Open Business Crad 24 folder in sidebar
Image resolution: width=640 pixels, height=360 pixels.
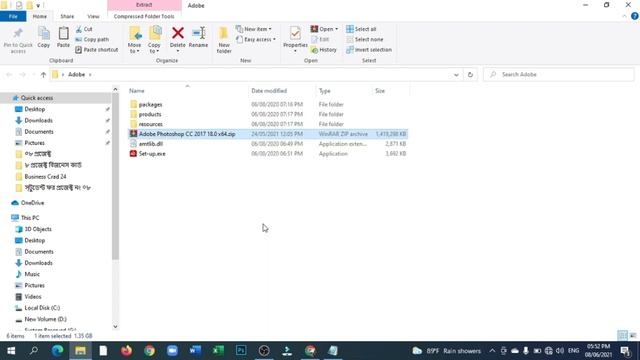click(x=45, y=177)
